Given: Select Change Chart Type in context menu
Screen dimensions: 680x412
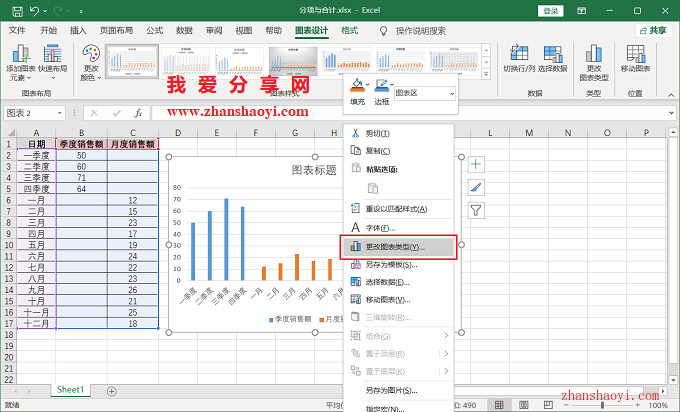Looking at the screenshot, I should coord(399,247).
